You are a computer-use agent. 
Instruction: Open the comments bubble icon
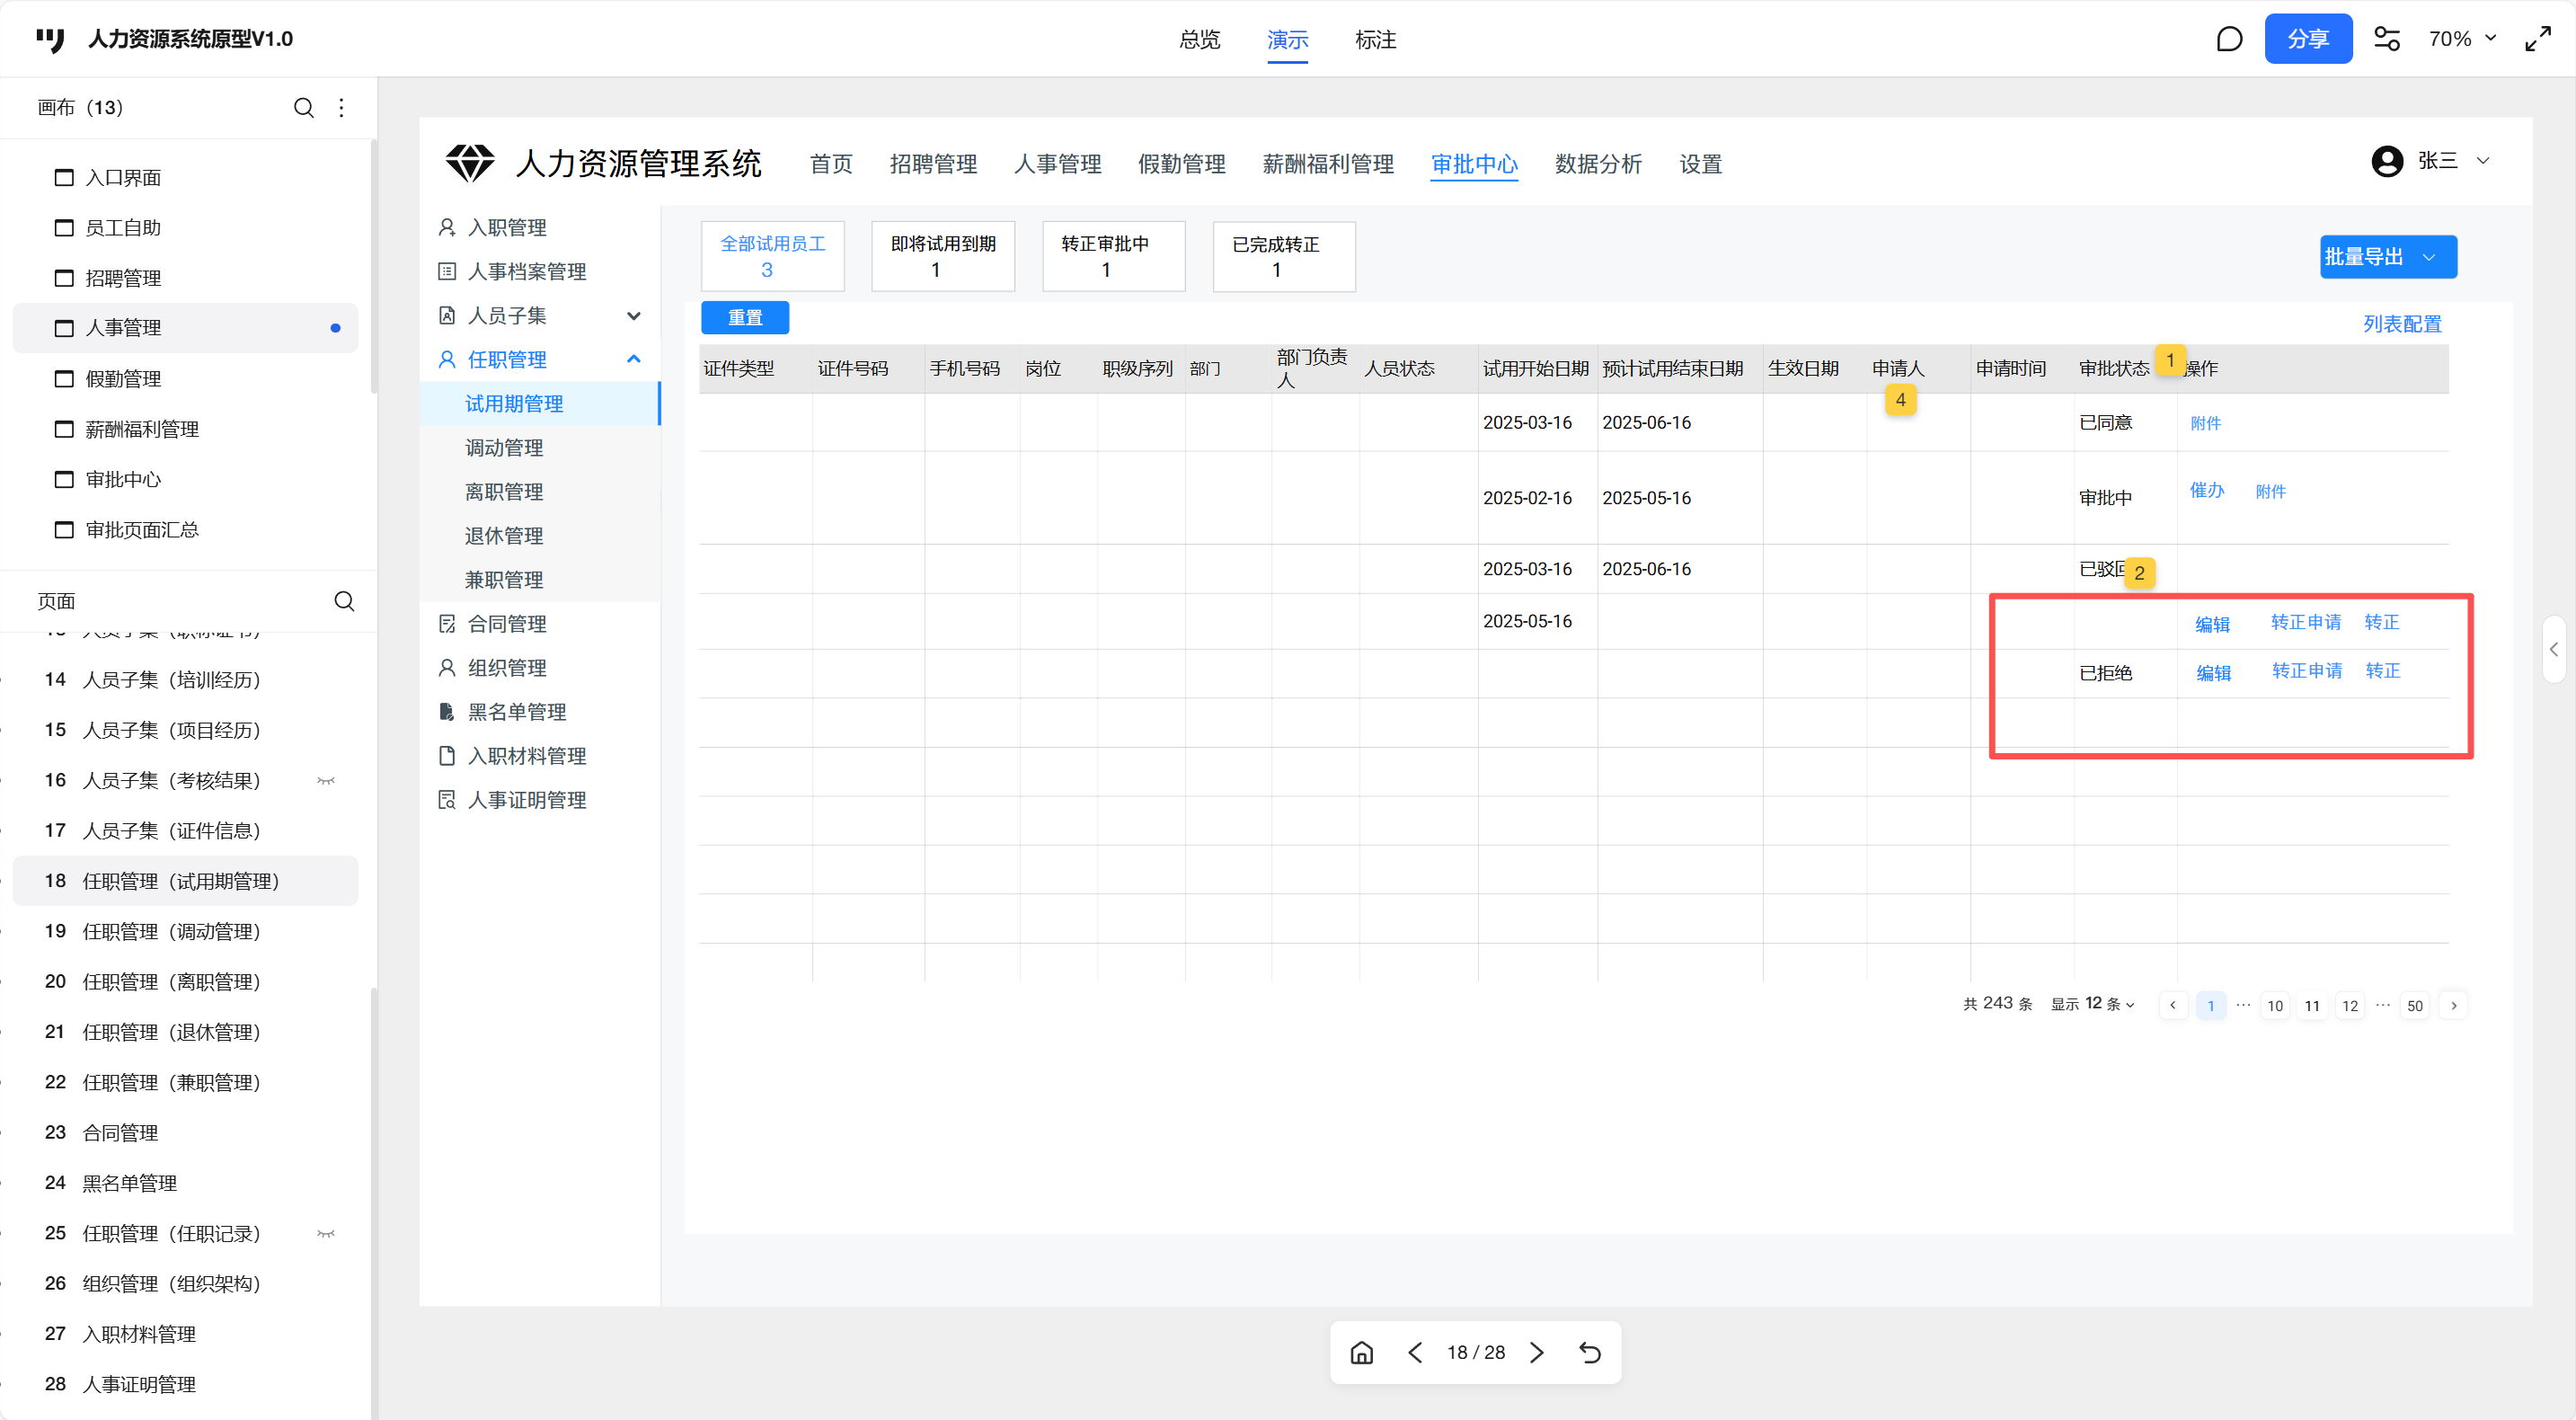[2229, 39]
